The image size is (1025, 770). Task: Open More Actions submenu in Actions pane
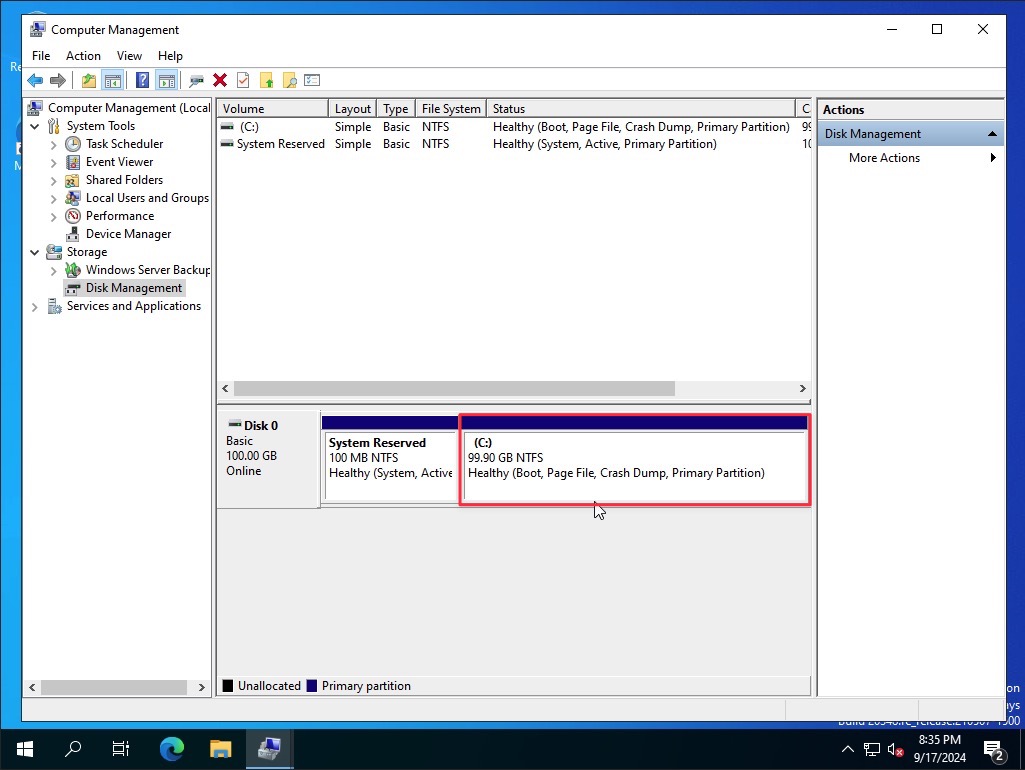pyautogui.click(x=911, y=158)
